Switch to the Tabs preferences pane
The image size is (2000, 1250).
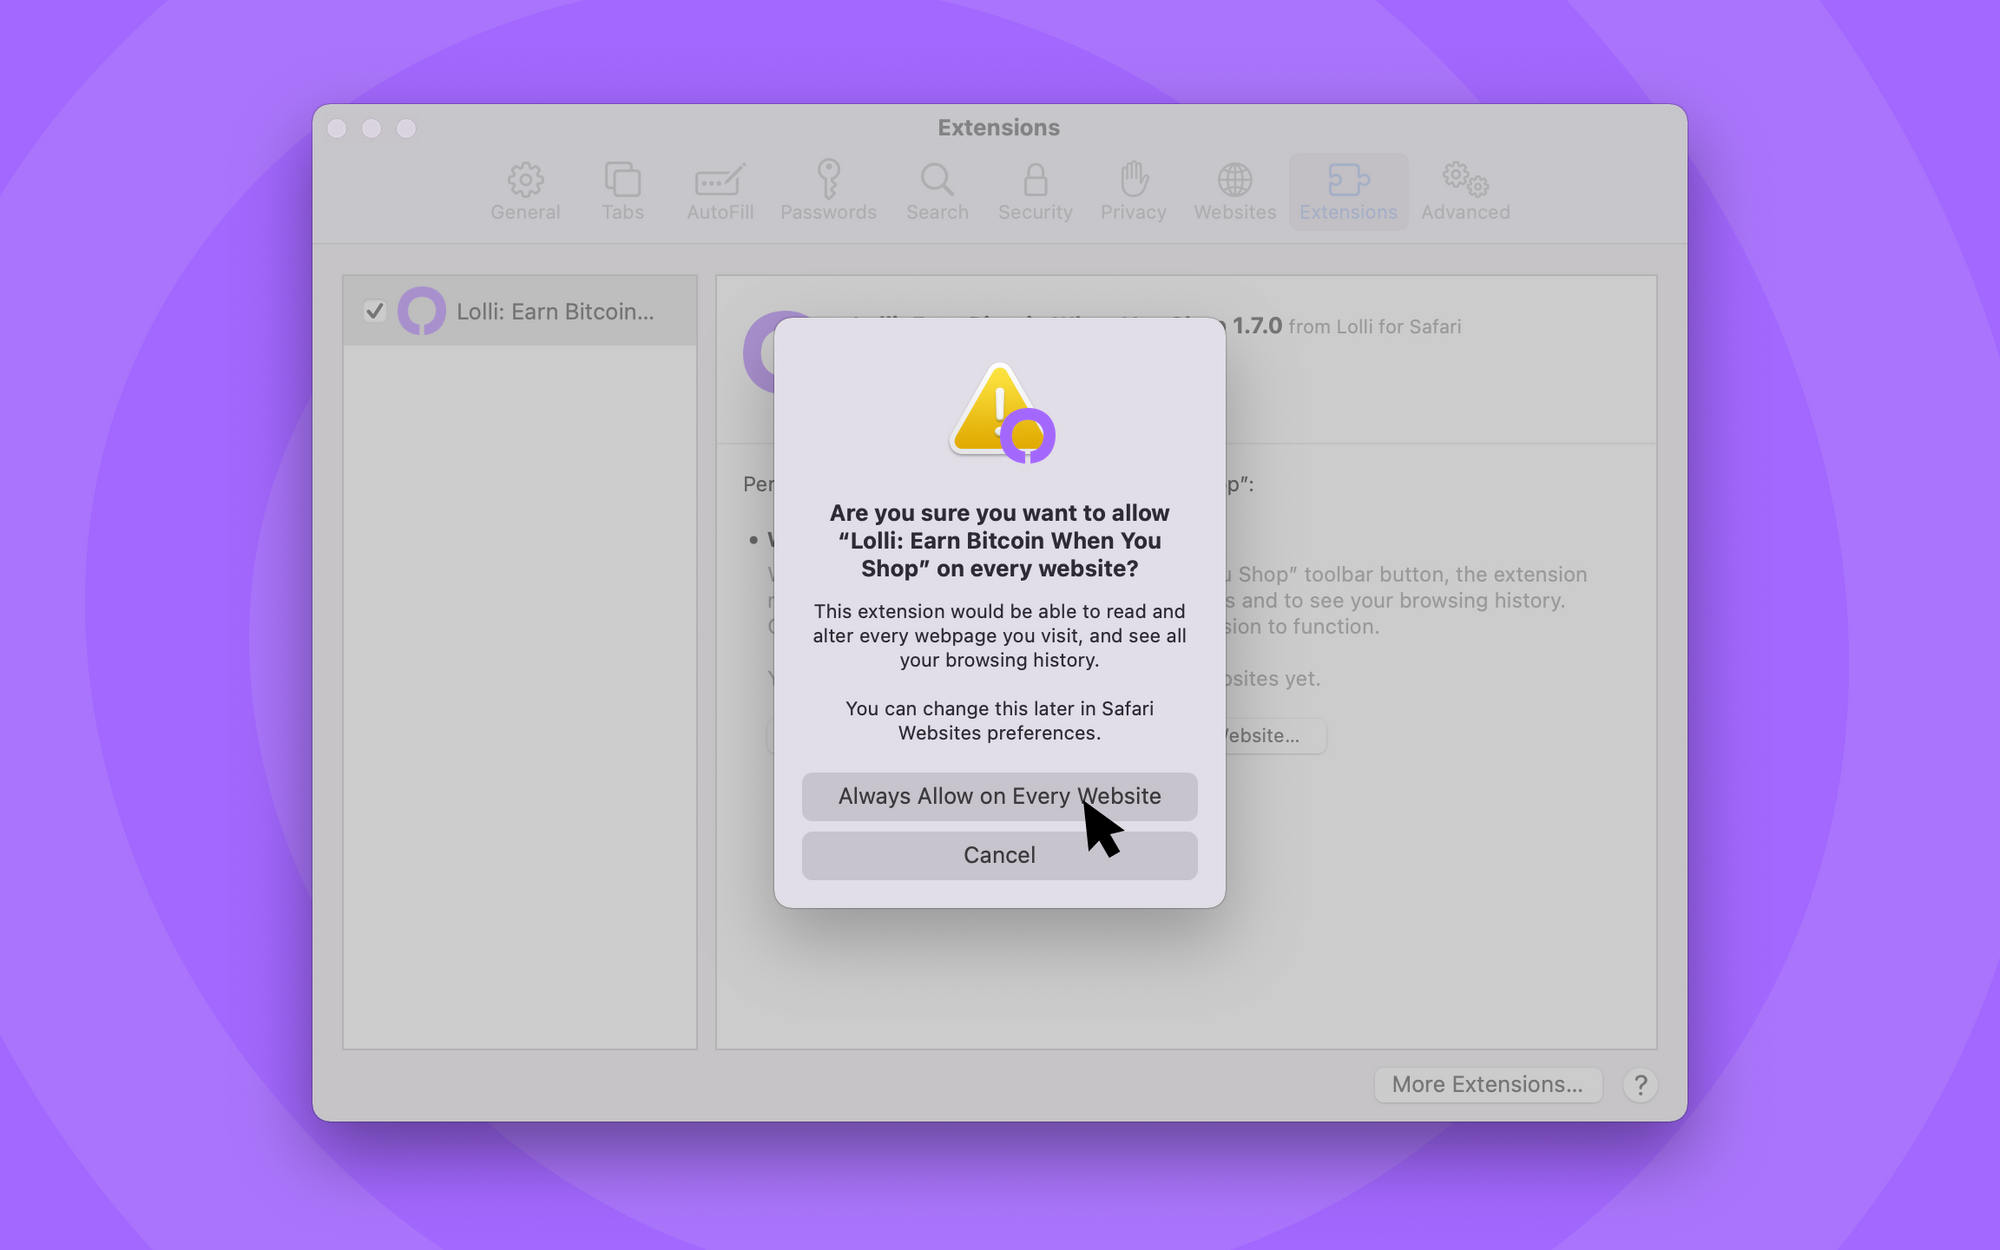(622, 191)
